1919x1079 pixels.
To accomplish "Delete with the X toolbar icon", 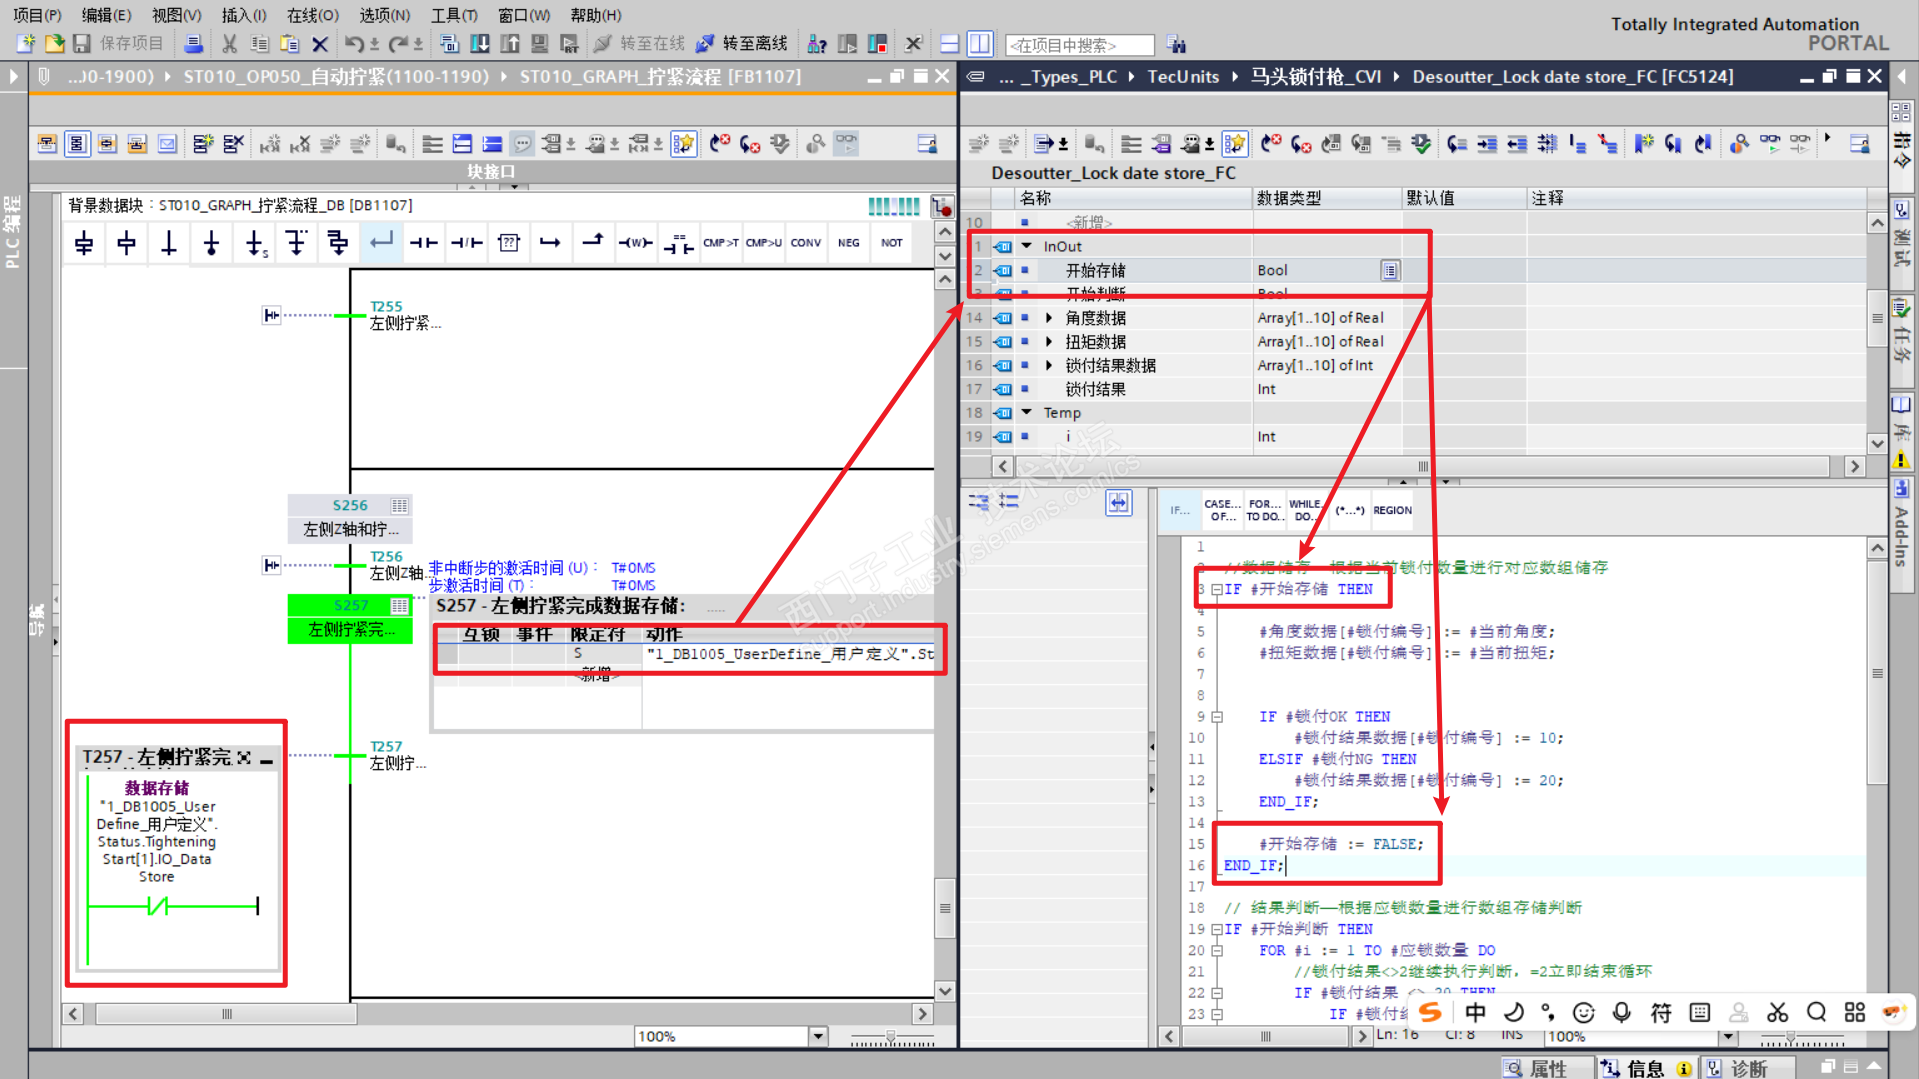I will [320, 44].
